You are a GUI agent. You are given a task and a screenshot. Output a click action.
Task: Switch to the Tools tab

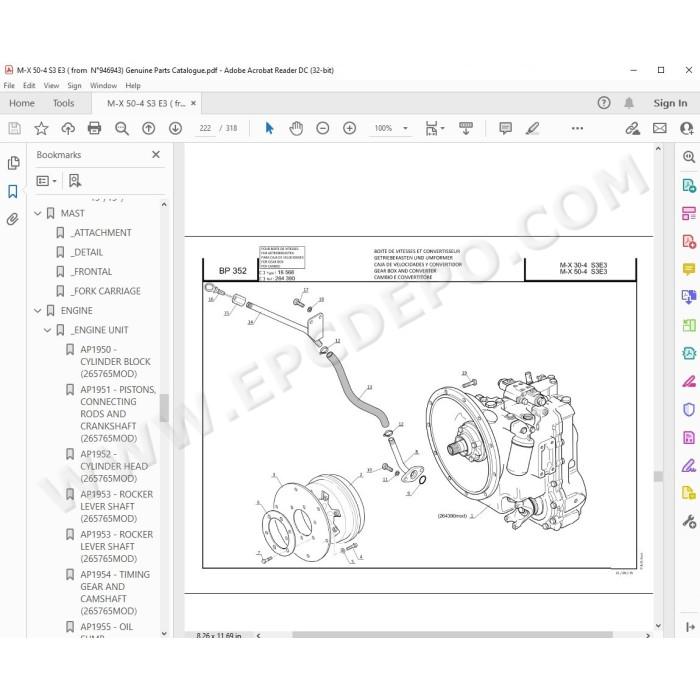tap(63, 103)
